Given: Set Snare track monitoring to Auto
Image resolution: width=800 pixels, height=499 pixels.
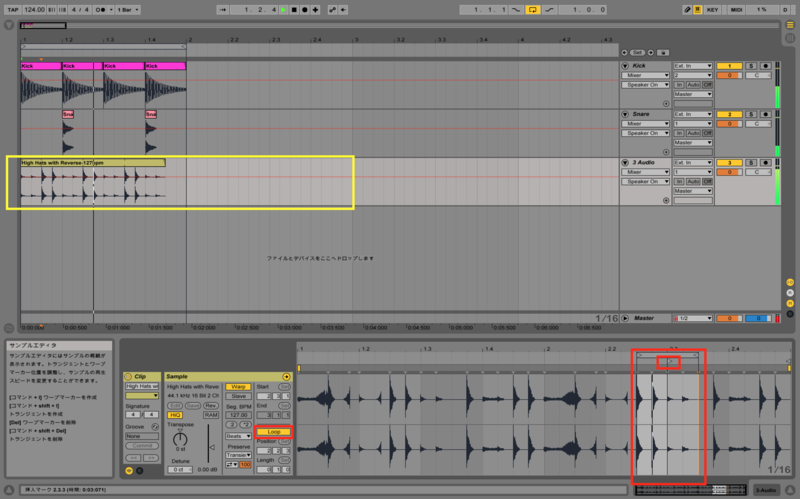Looking at the screenshot, I should coord(692,133).
